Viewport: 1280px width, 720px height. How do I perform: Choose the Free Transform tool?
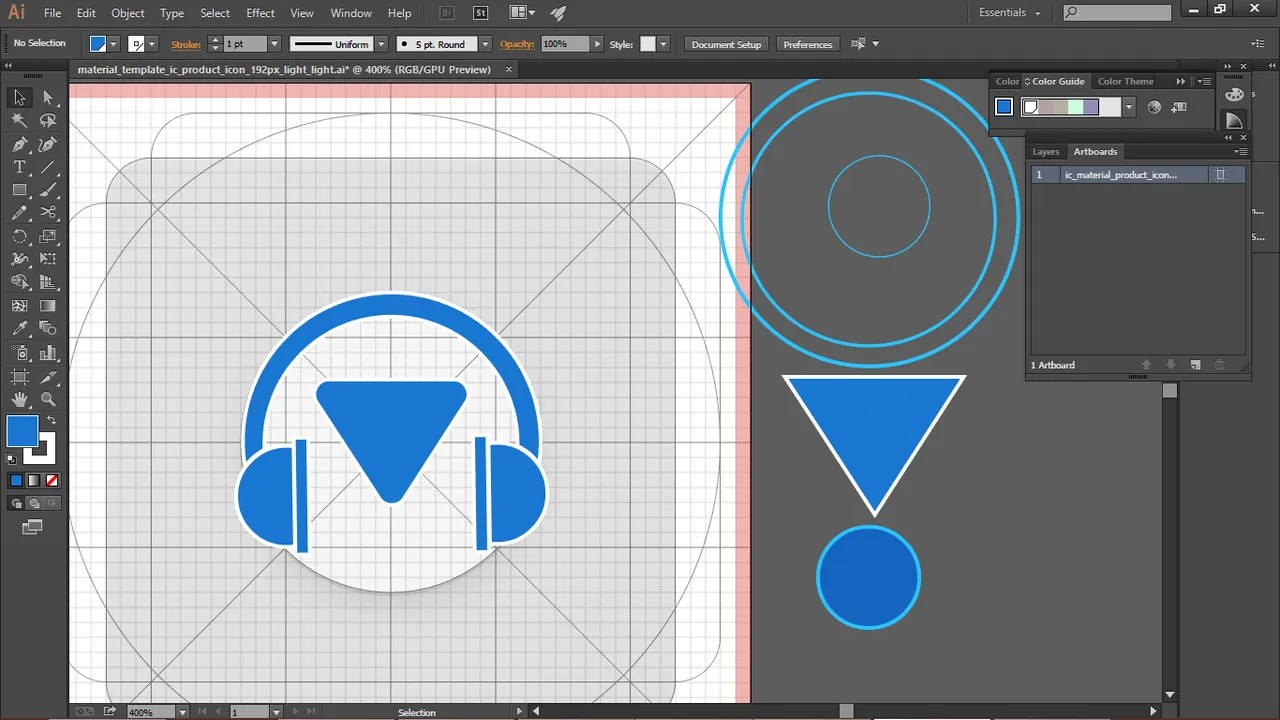(47, 260)
